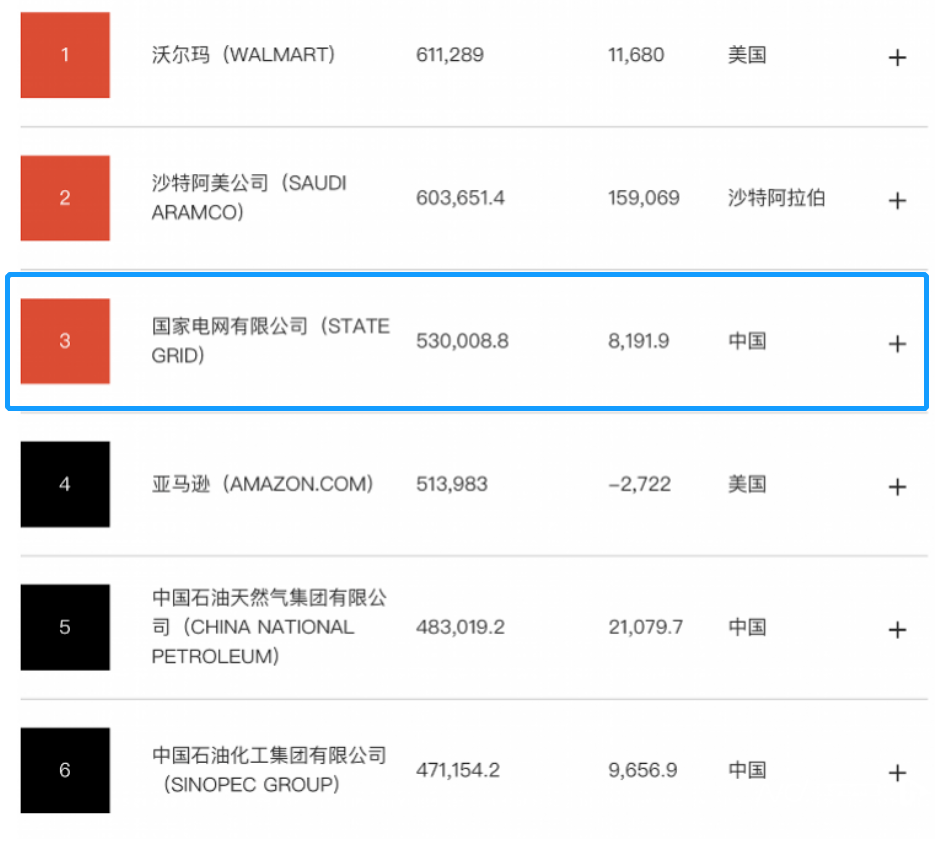Expand Amazon.com row plus icon
The height and width of the screenshot is (851, 935).
897,487
